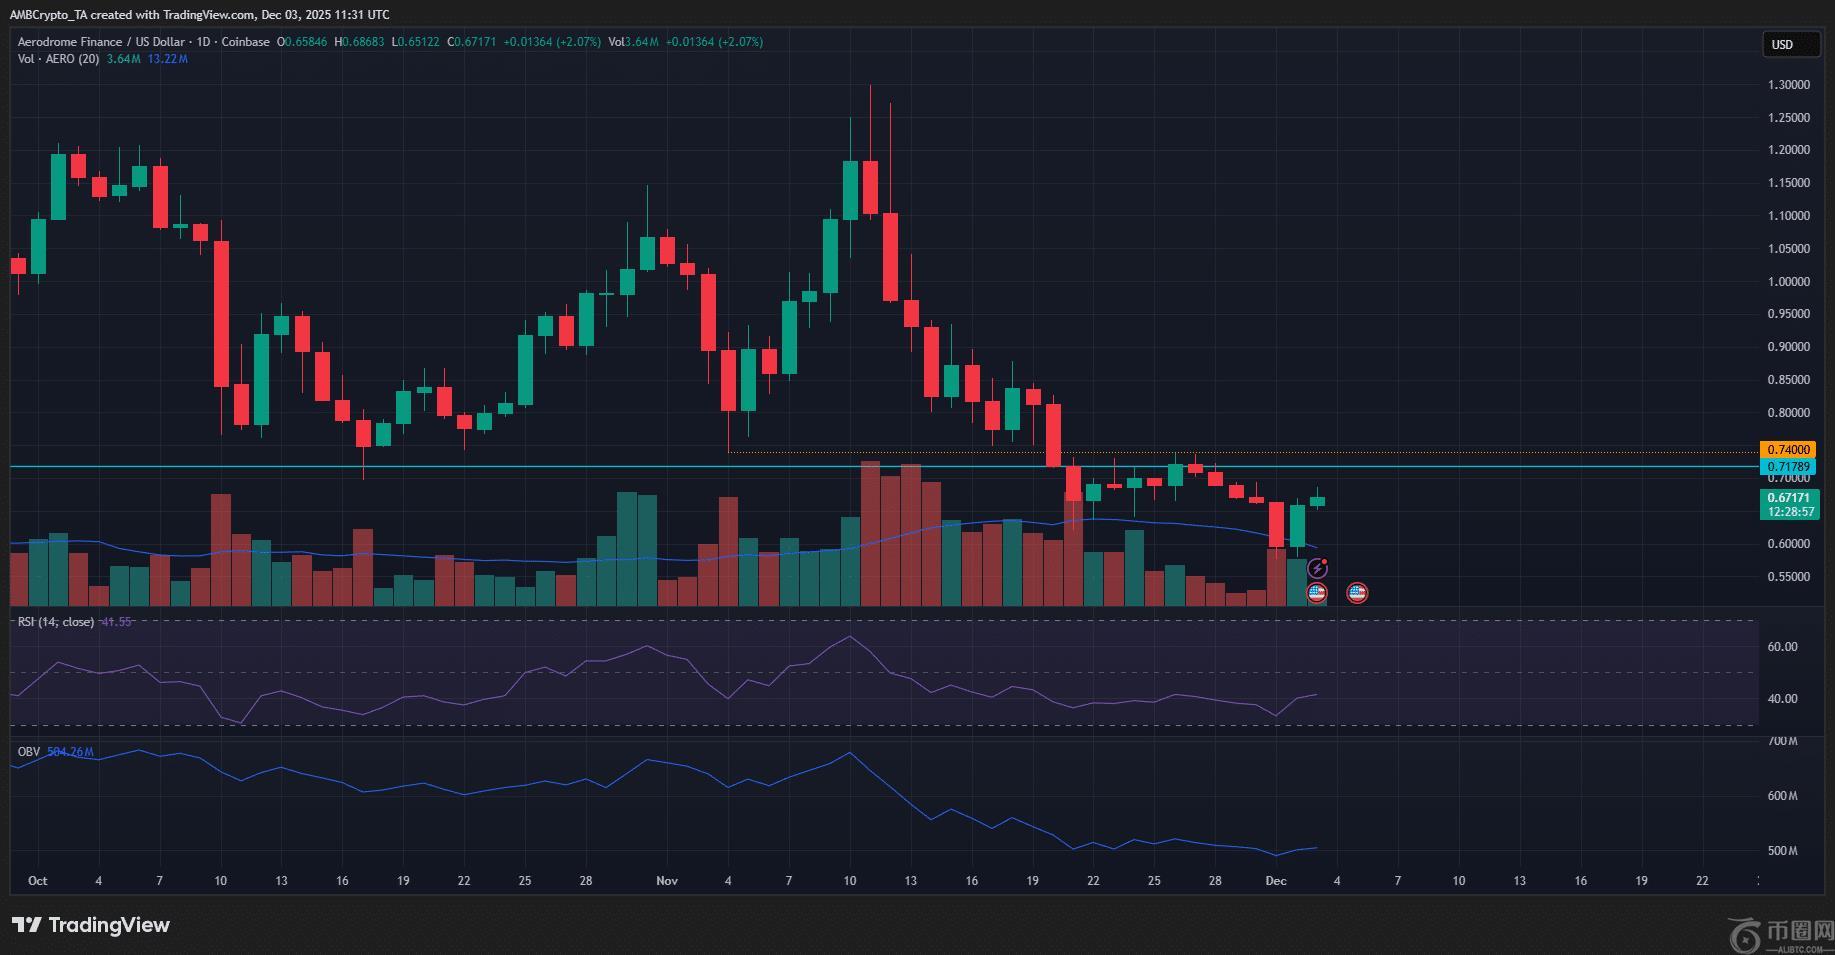Click the left US flag economic event icon
The height and width of the screenshot is (955, 1835).
coord(1317,593)
